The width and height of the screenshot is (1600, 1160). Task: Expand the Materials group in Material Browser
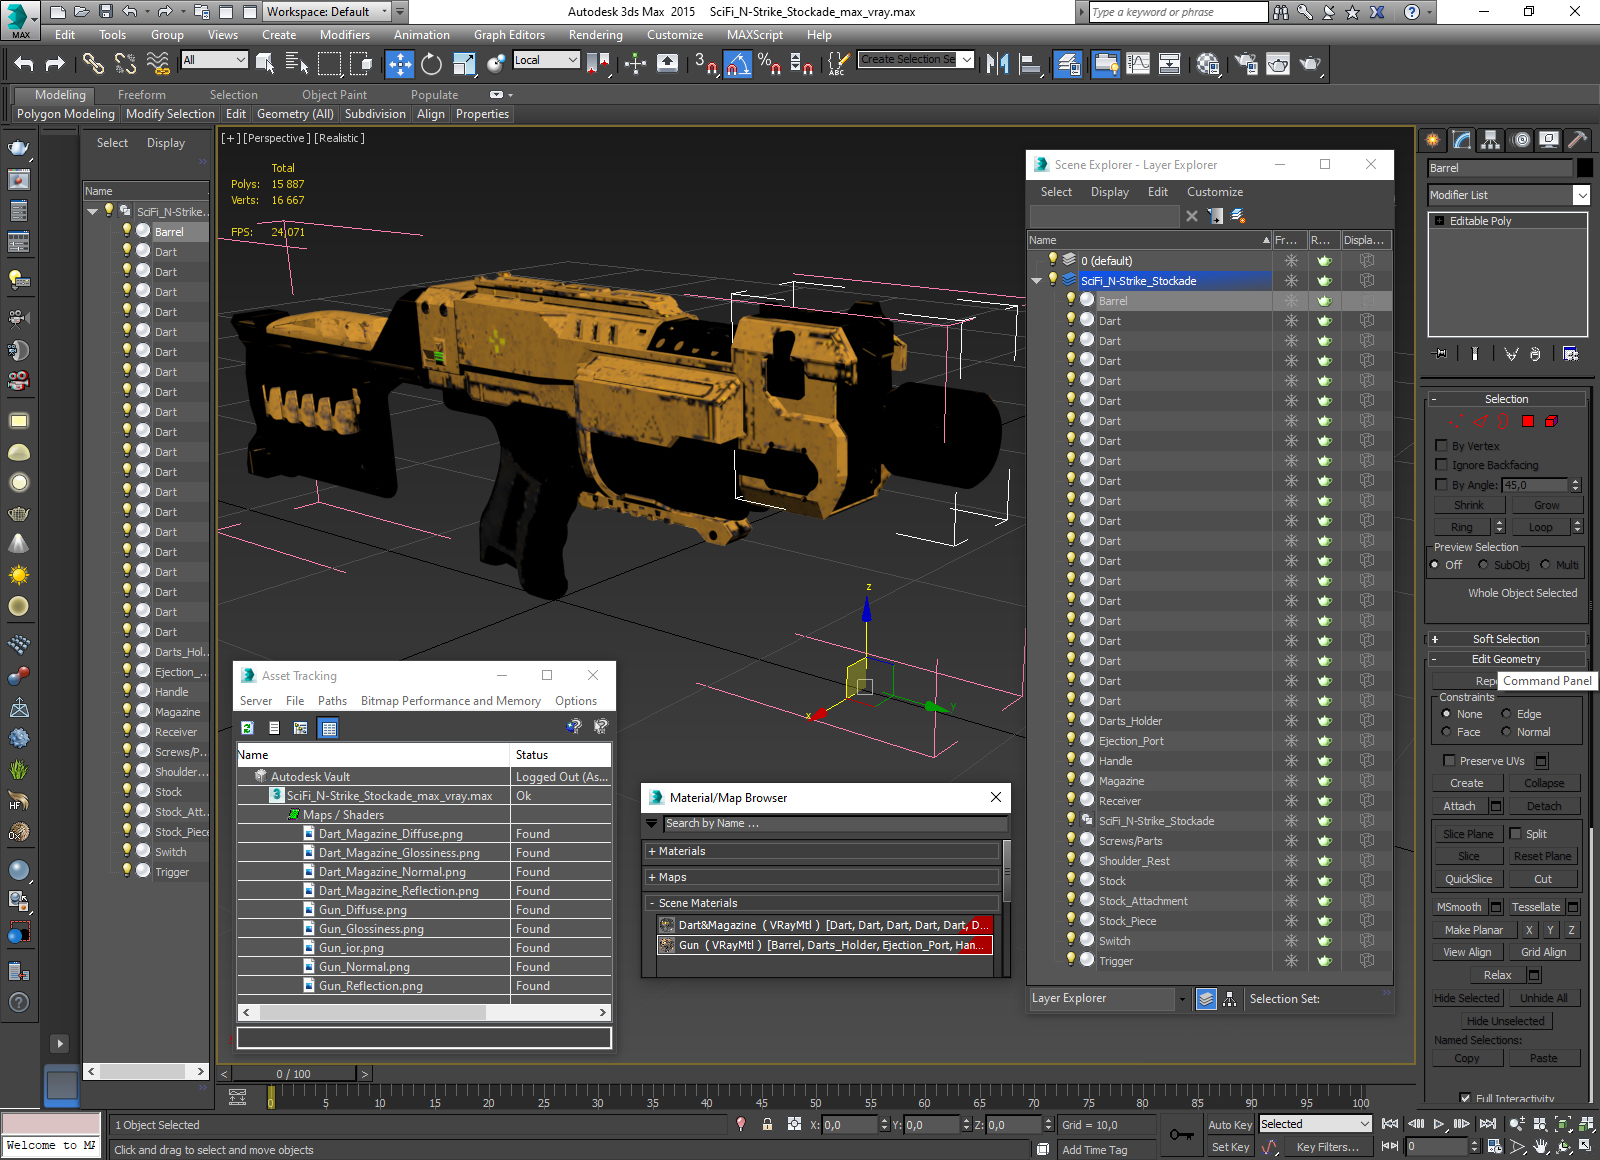click(x=821, y=851)
